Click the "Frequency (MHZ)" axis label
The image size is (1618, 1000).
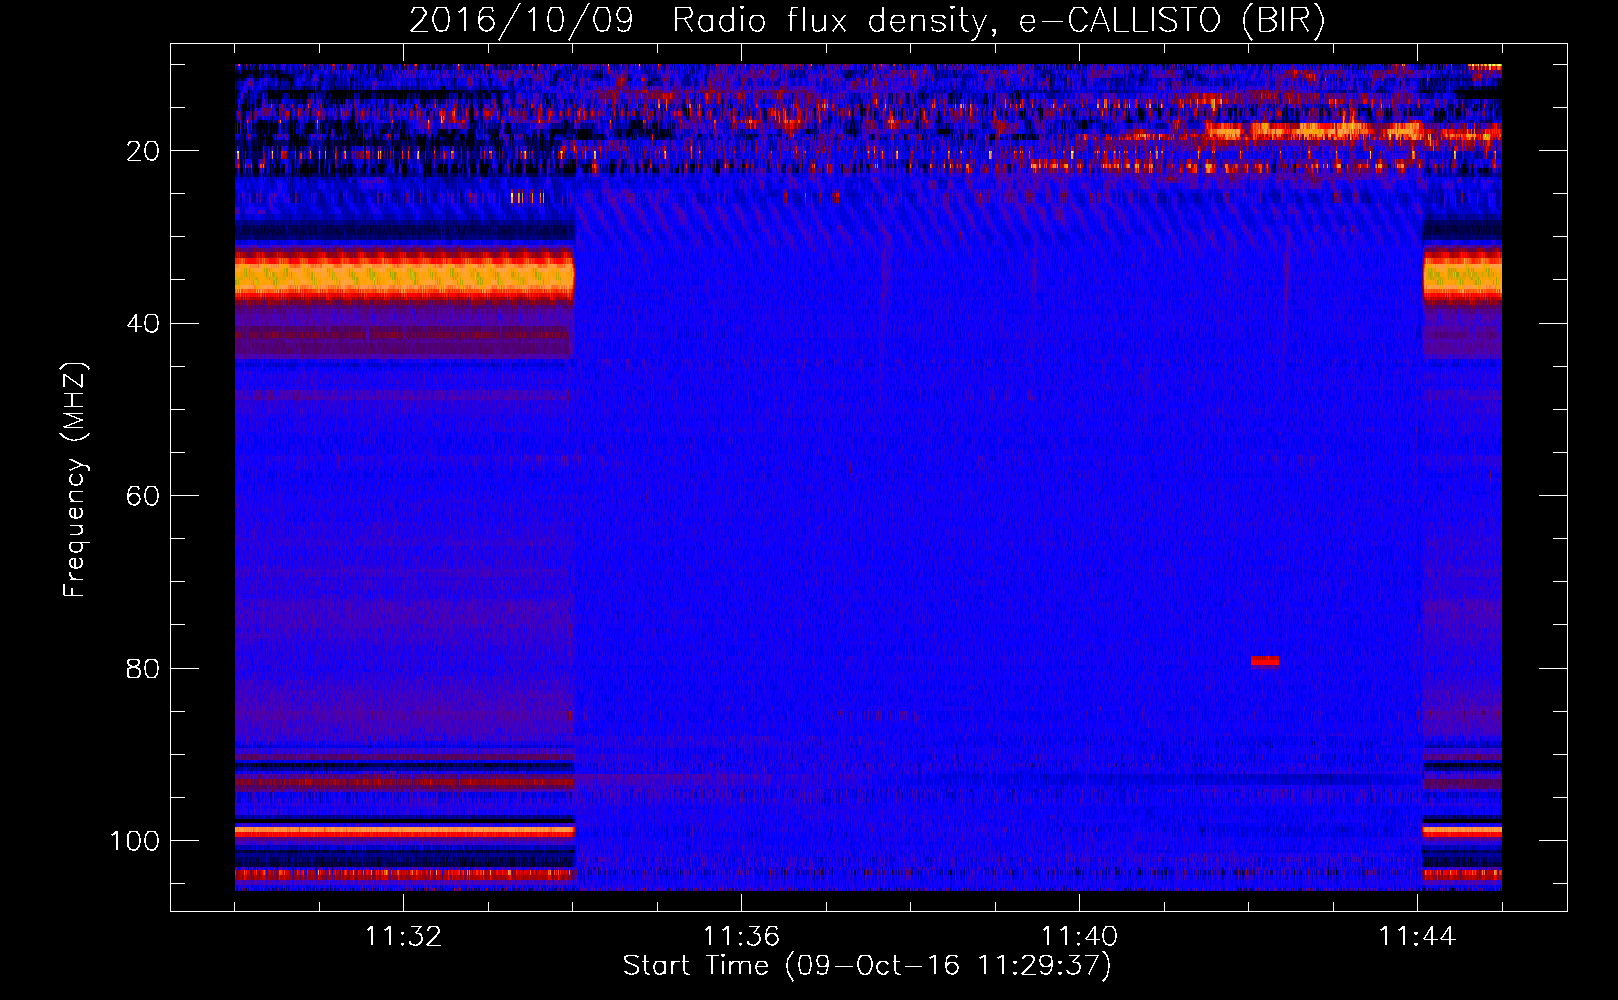75,480
